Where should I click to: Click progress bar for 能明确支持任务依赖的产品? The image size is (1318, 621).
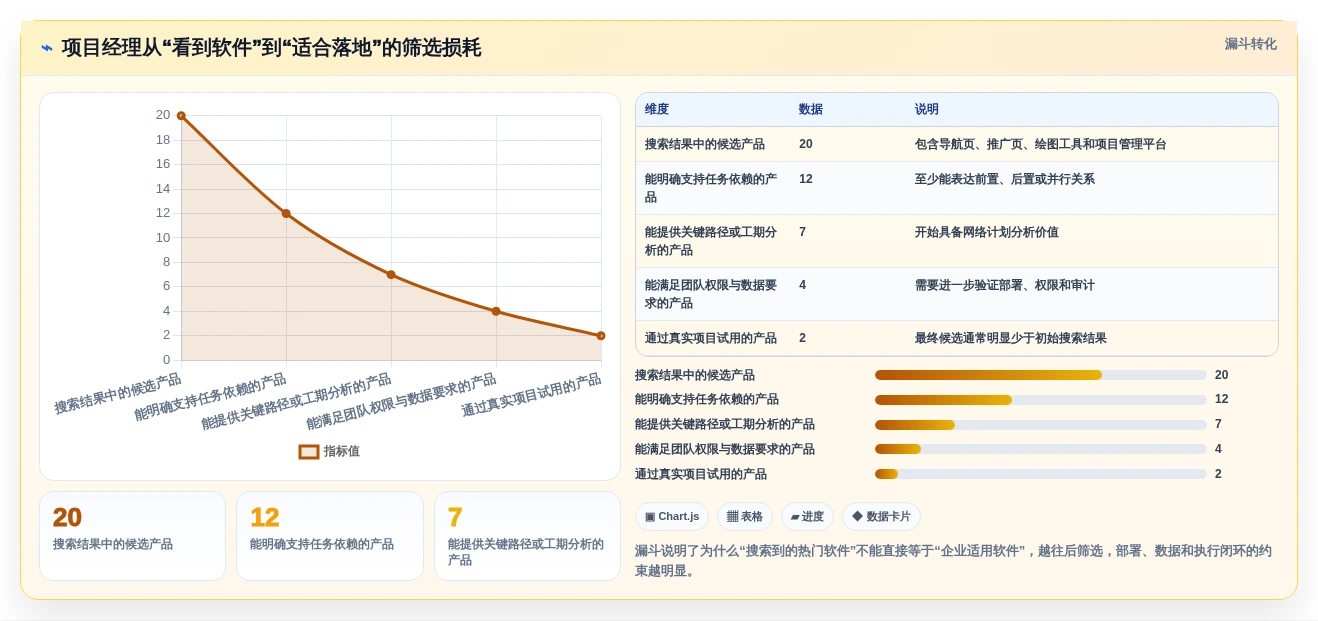tap(1041, 400)
